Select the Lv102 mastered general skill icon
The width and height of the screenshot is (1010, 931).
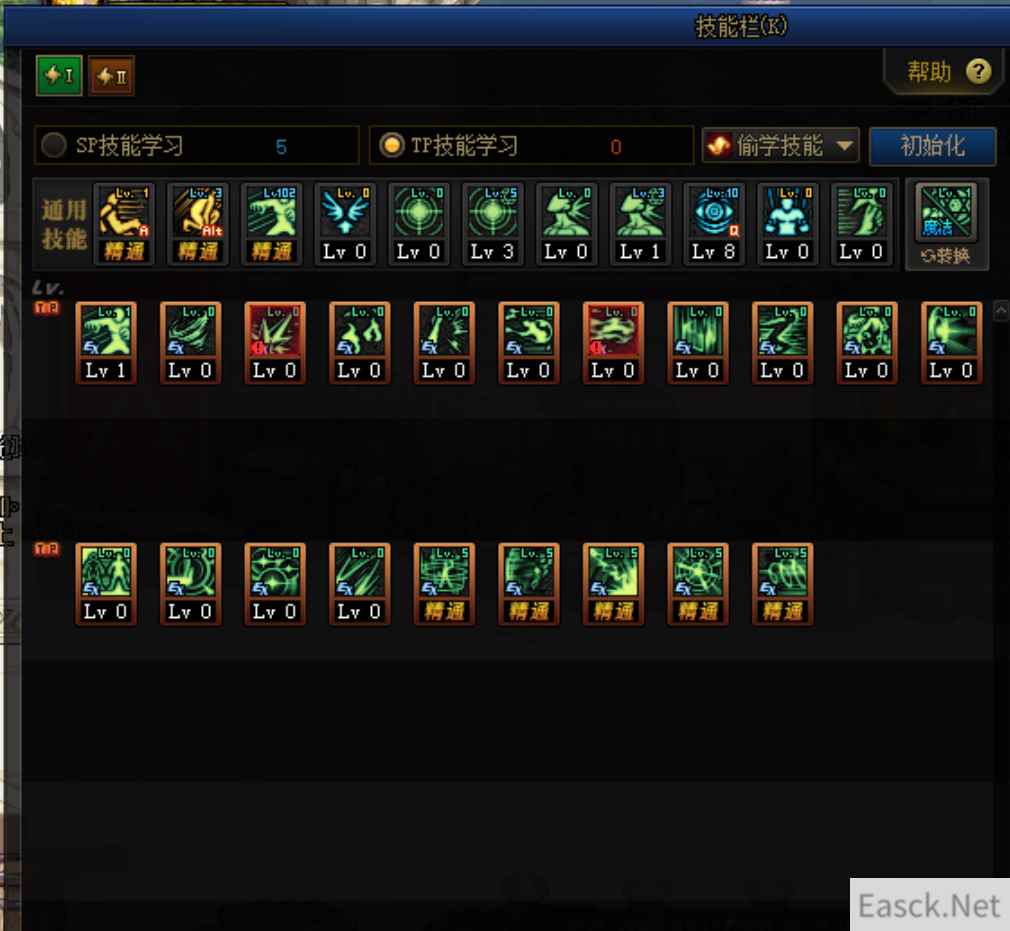[x=271, y=224]
